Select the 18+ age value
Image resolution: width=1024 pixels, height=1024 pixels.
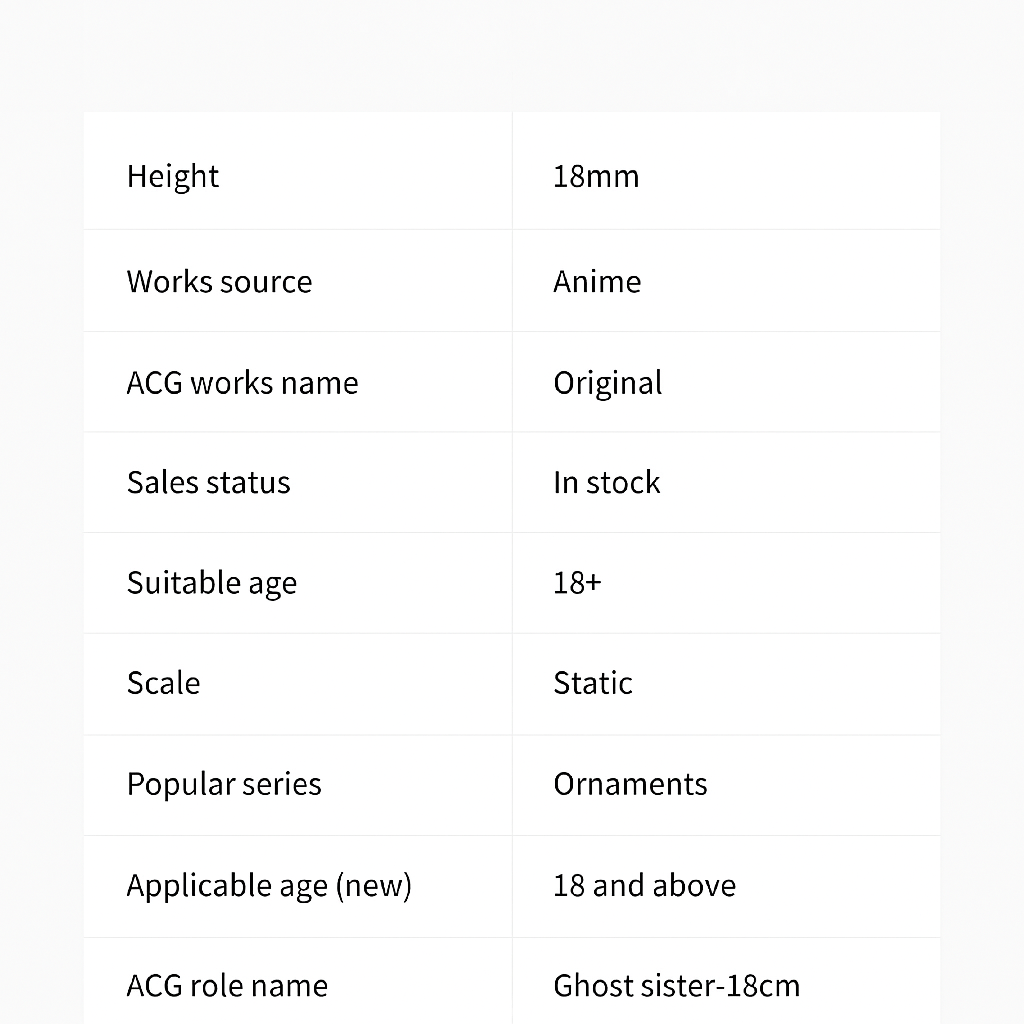(x=577, y=583)
